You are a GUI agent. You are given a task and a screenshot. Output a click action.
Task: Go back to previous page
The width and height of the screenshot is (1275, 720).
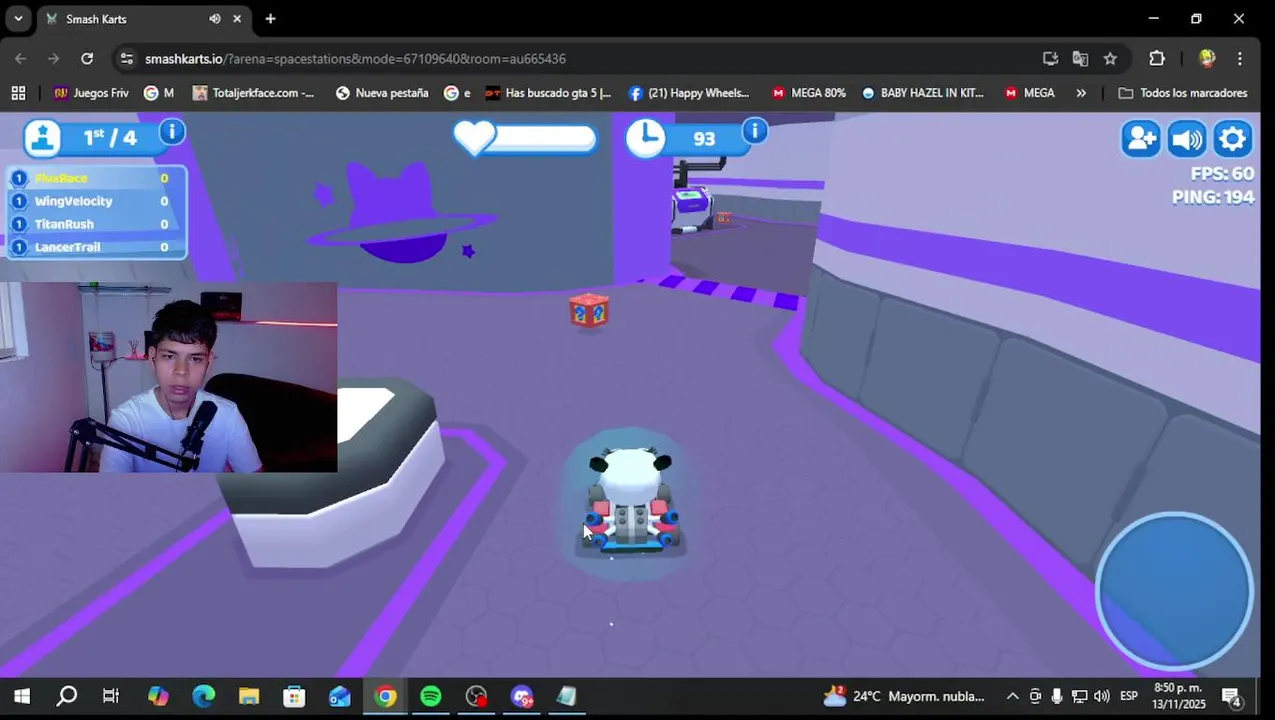21,59
